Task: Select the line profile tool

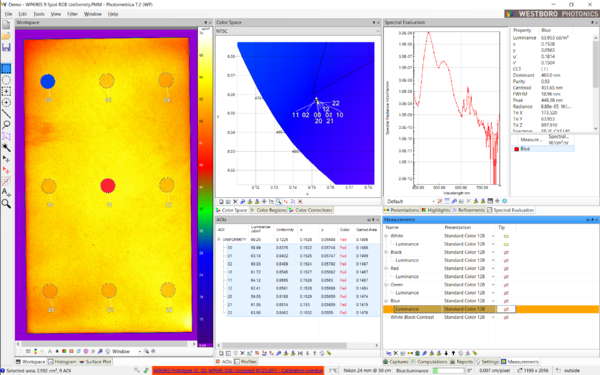Action: click(x=6, y=114)
